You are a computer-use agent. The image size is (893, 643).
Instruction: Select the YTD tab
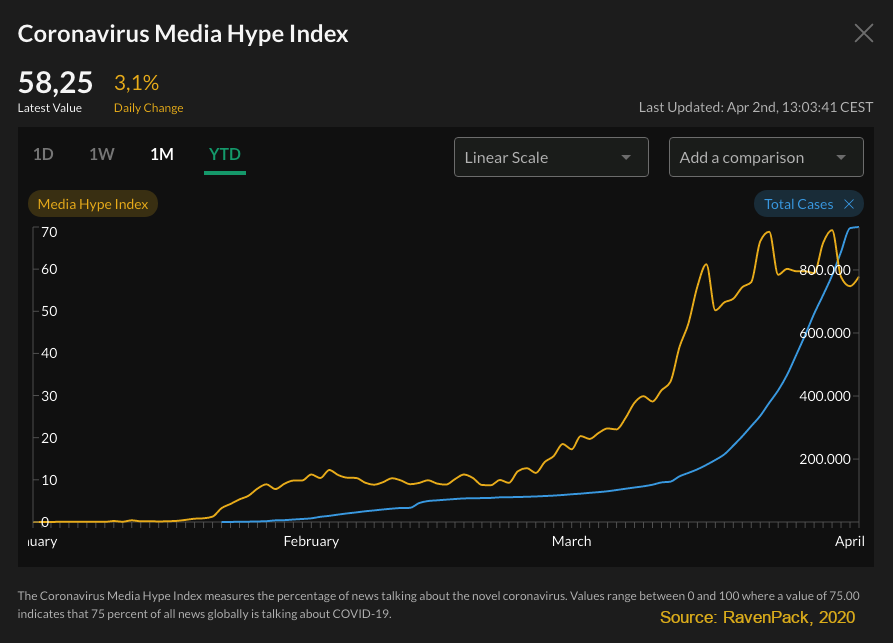click(x=224, y=155)
